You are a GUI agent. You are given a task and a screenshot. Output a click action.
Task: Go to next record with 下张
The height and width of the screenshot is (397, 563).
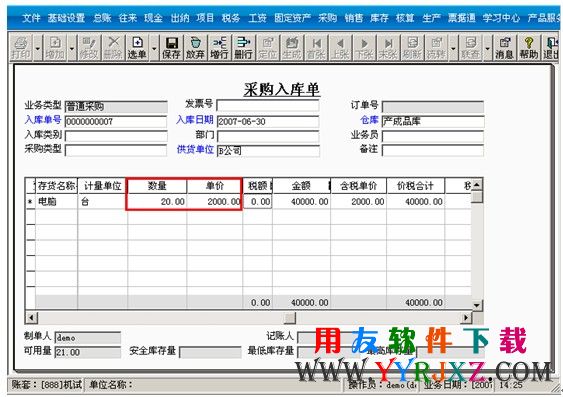[x=364, y=48]
